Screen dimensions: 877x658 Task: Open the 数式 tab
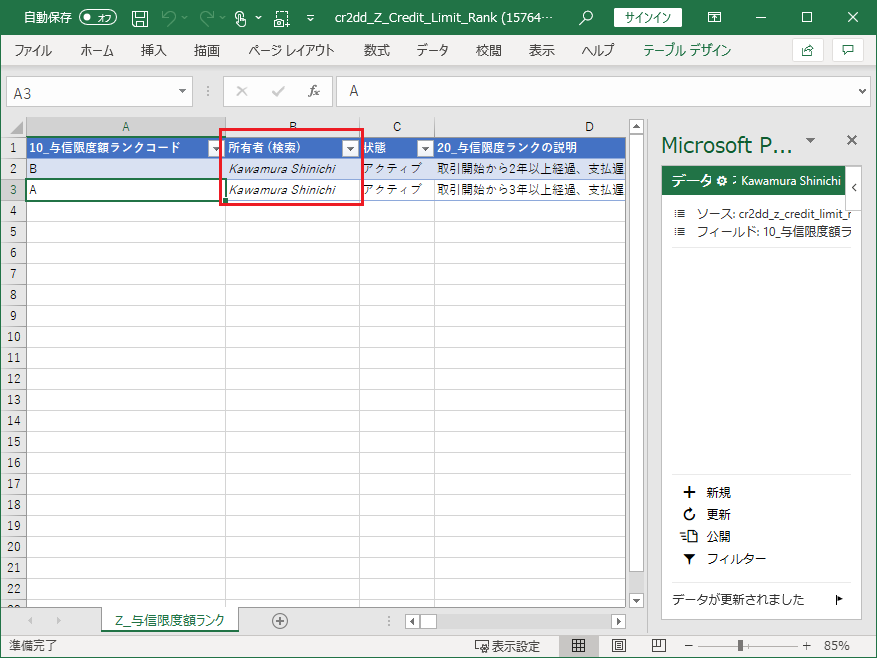point(377,50)
